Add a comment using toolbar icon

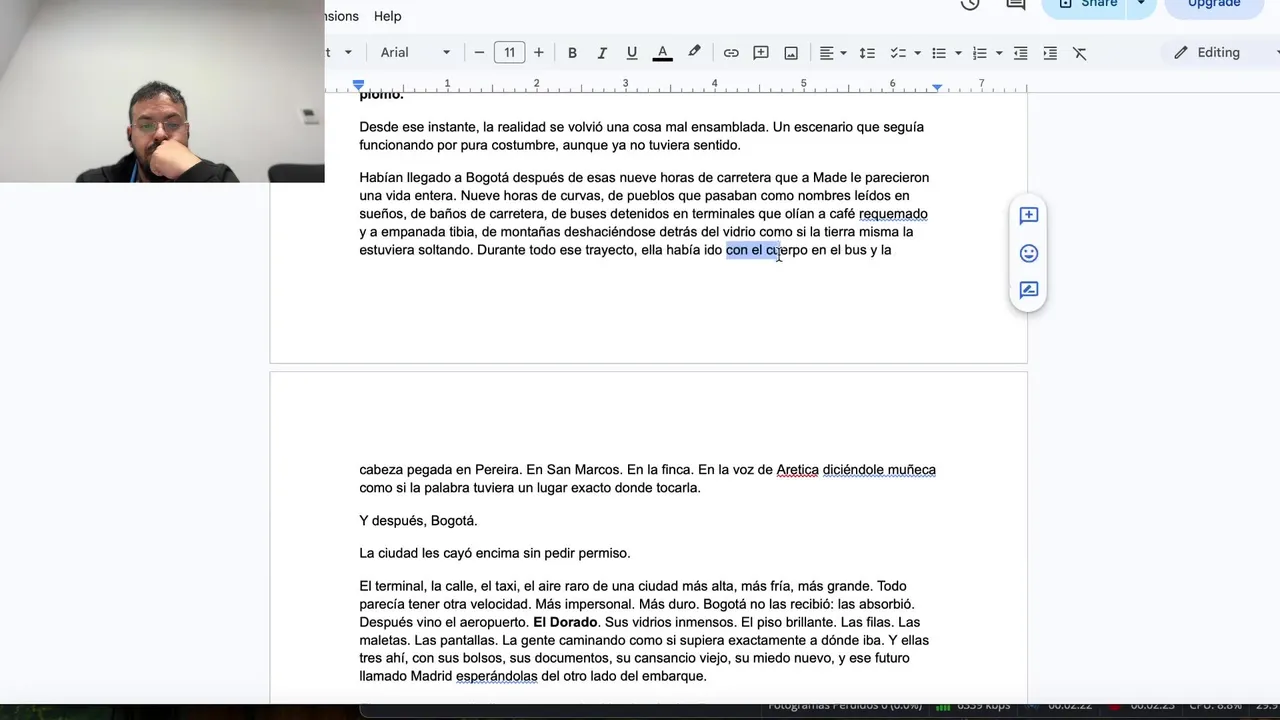click(x=761, y=53)
